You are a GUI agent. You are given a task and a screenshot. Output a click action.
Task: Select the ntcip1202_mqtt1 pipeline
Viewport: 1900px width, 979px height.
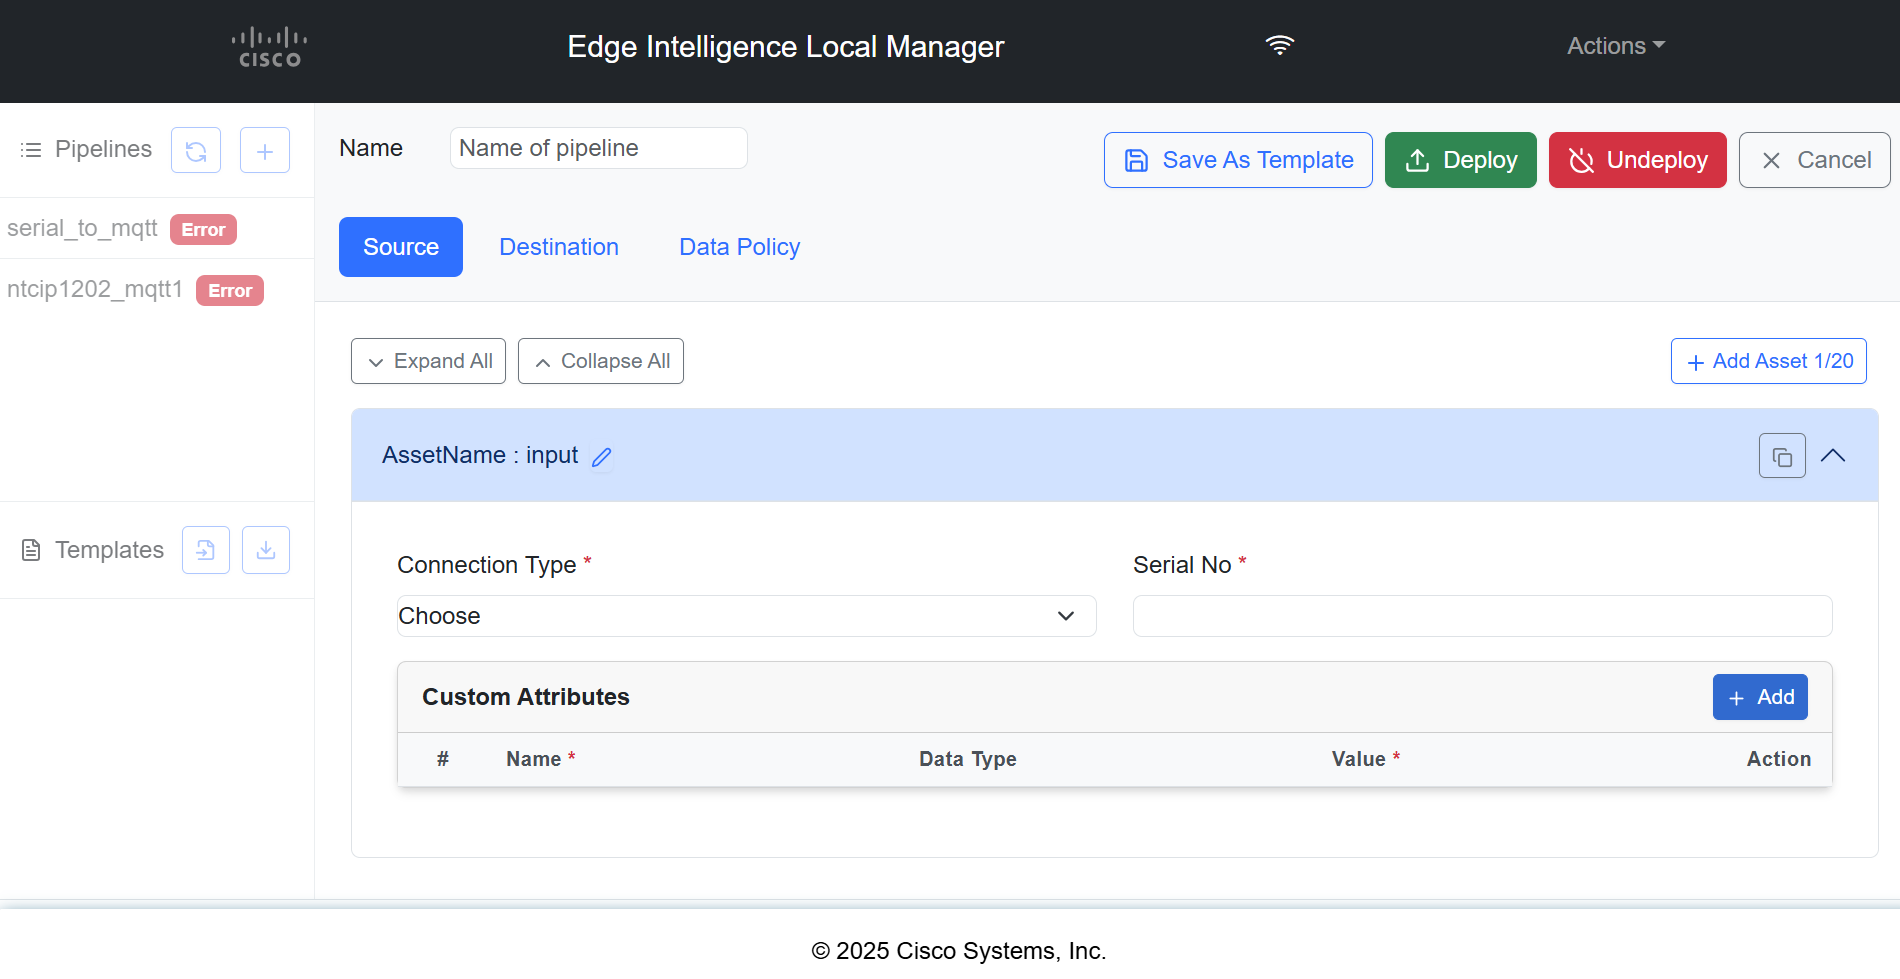pos(95,289)
